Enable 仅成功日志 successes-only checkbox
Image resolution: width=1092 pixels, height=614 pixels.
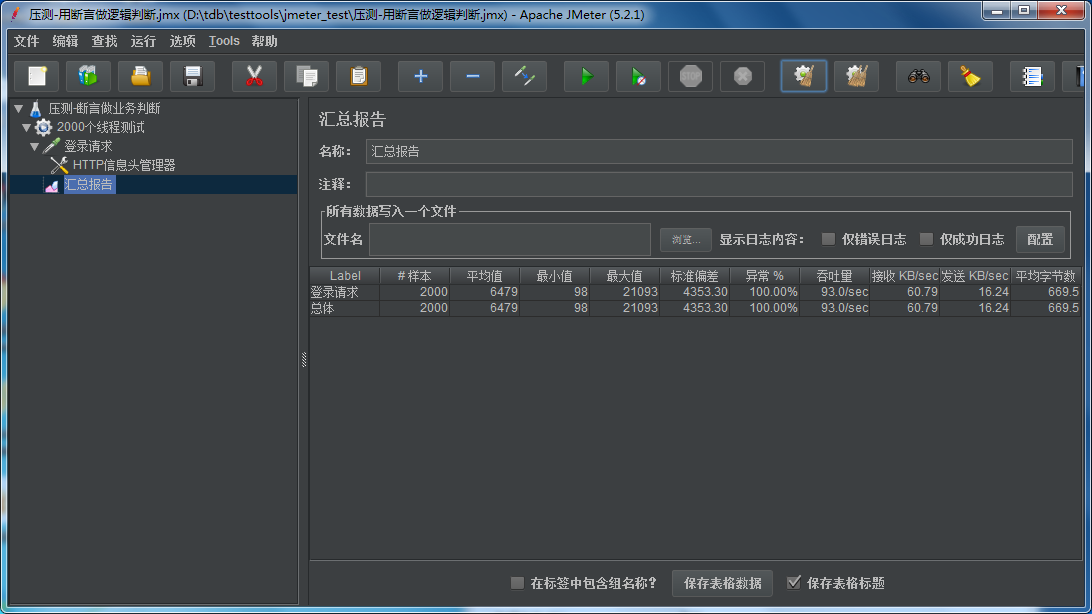pyautogui.click(x=926, y=239)
